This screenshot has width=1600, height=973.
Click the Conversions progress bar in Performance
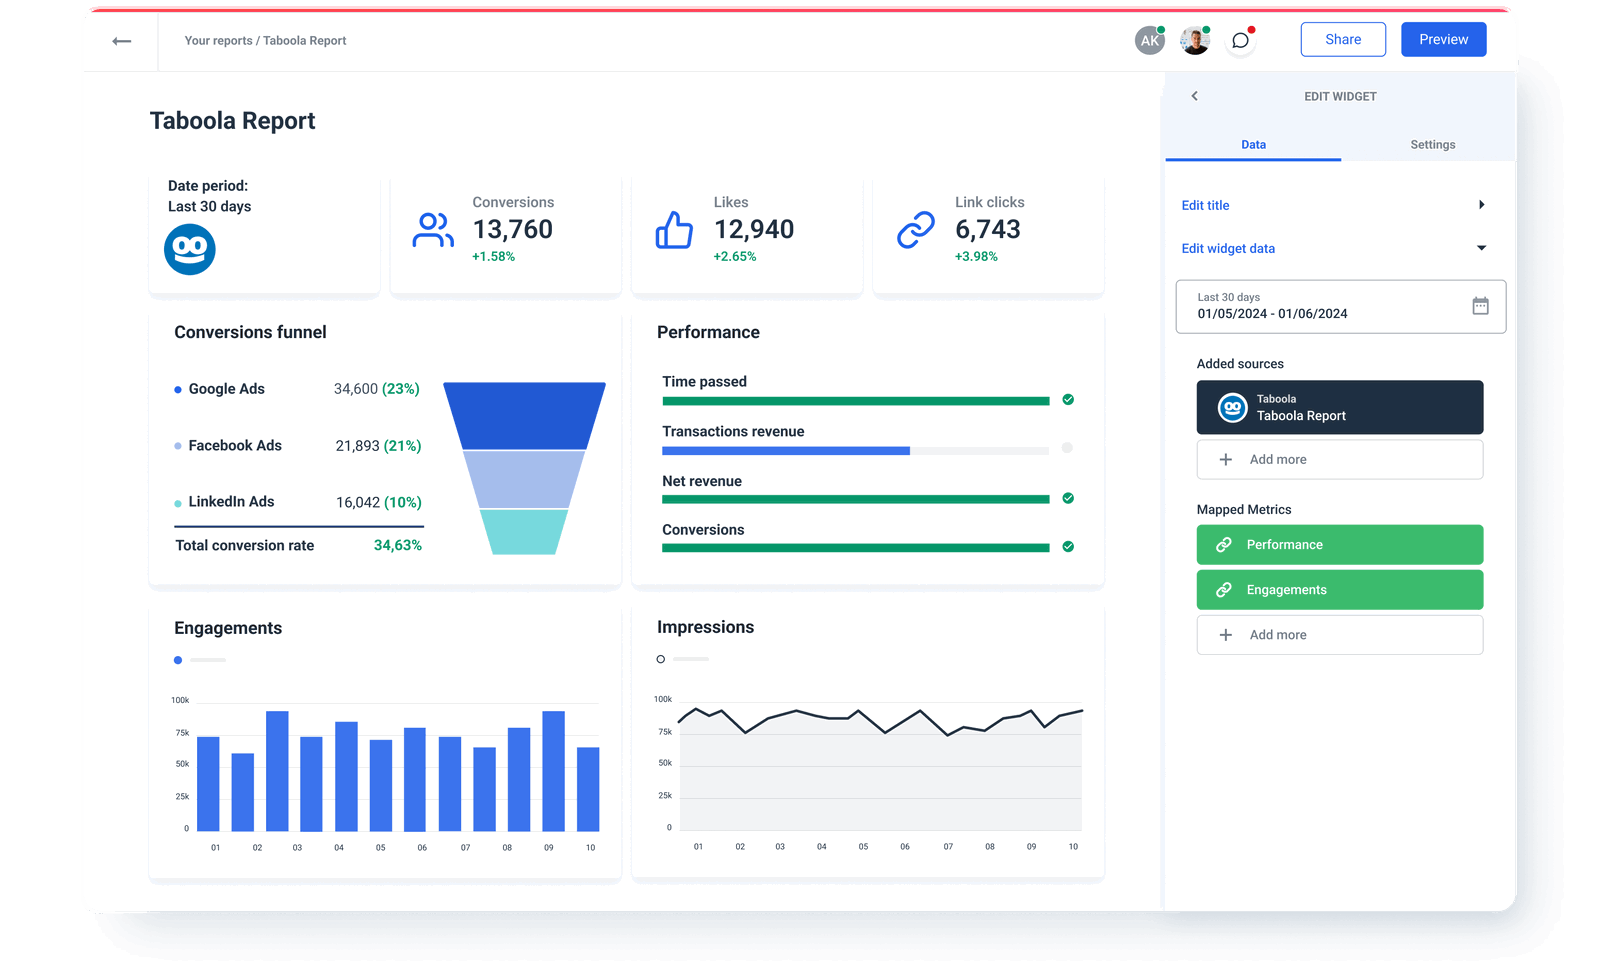point(855,548)
